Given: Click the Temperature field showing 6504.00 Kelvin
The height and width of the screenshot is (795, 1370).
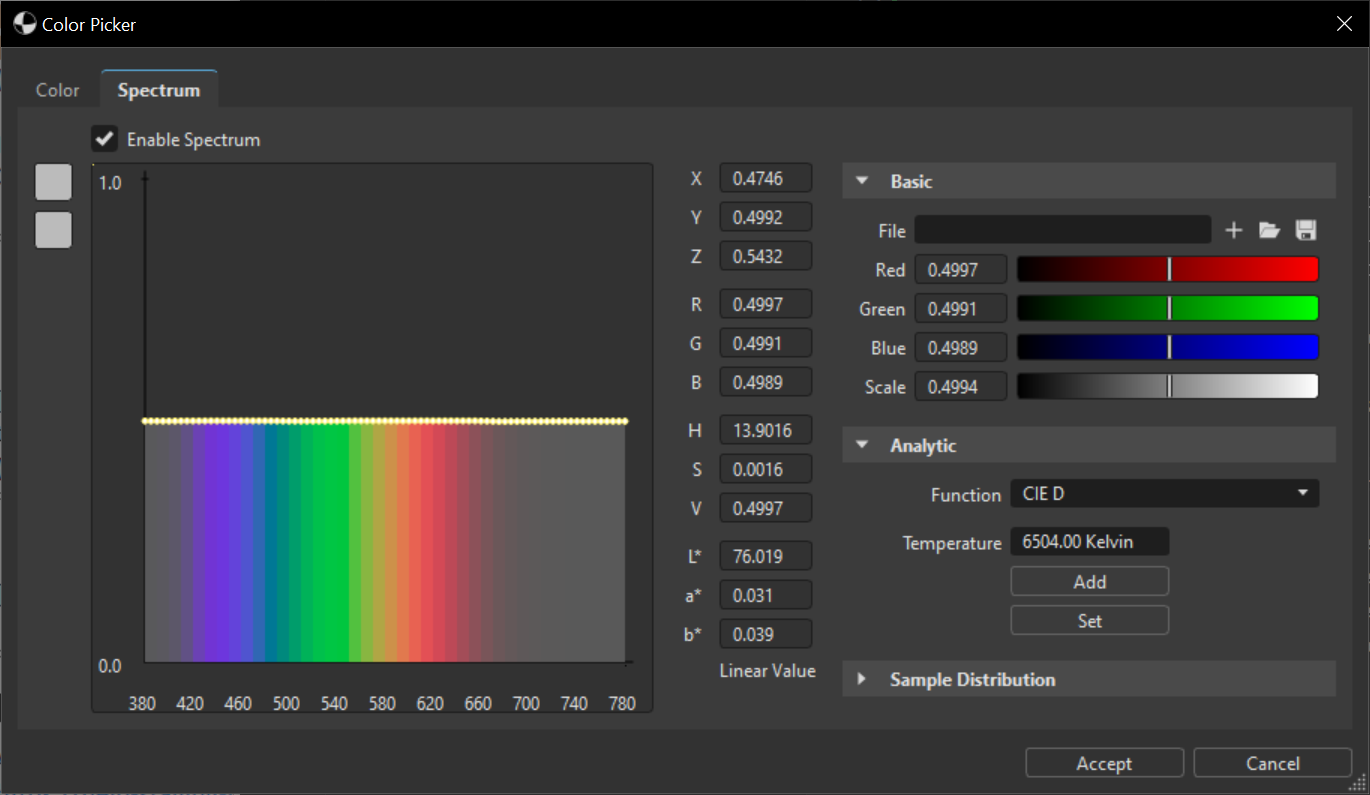Looking at the screenshot, I should pos(1090,542).
